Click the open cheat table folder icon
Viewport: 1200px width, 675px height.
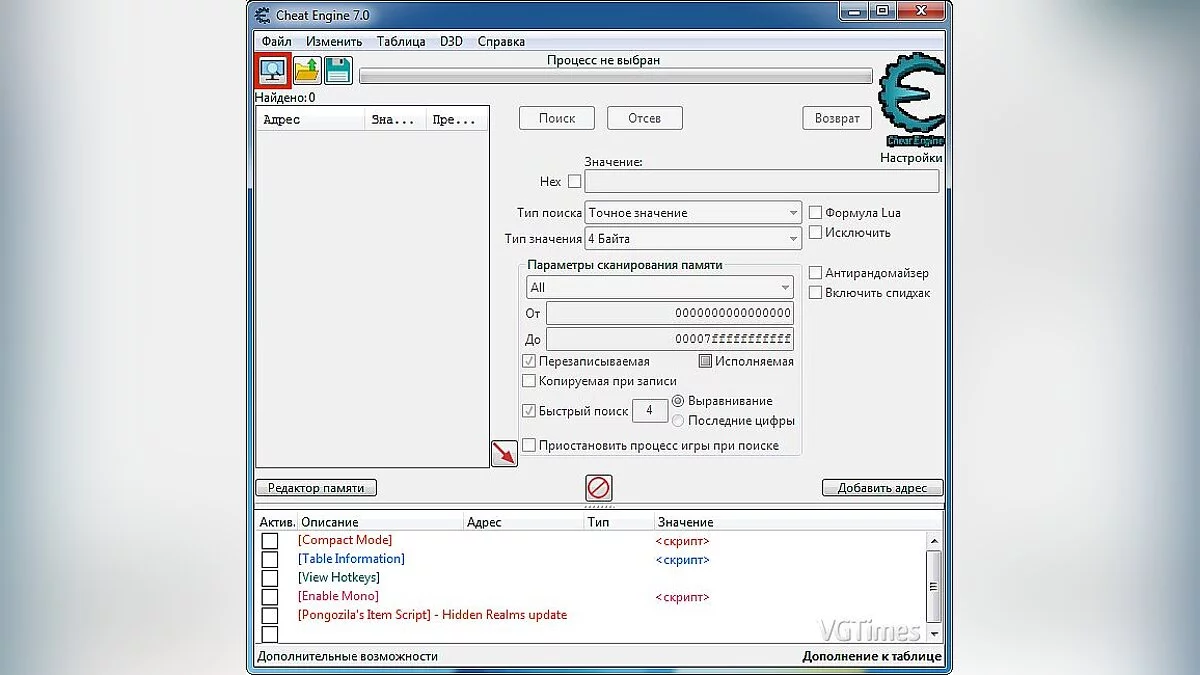(x=306, y=71)
